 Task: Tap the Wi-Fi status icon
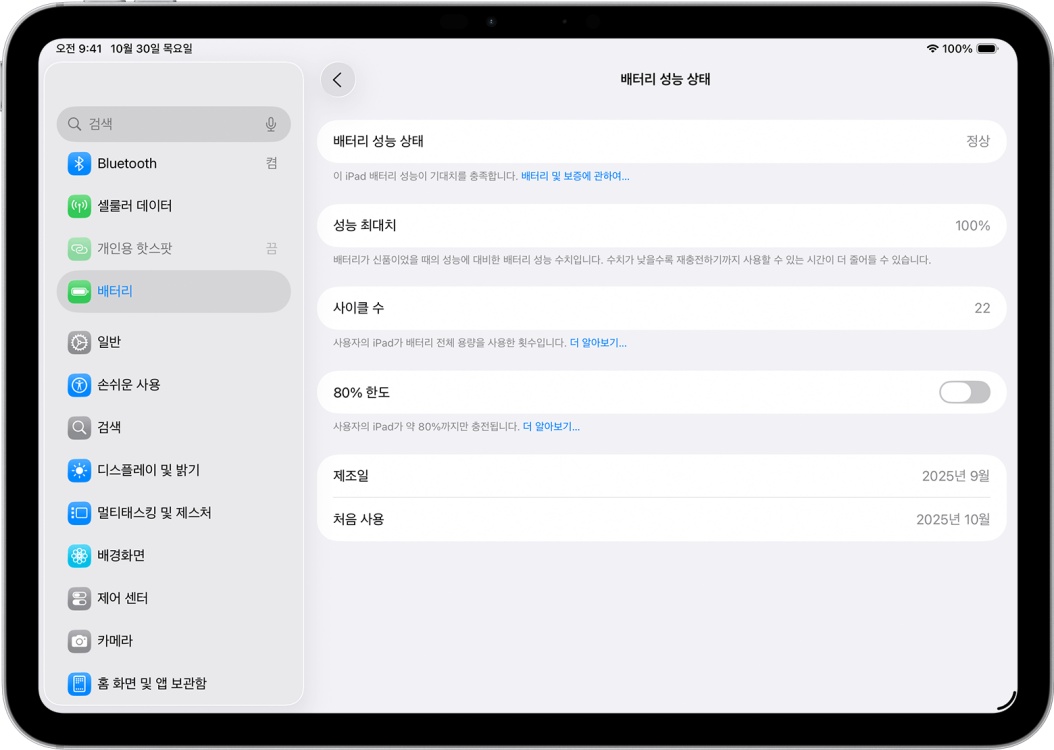[x=932, y=48]
